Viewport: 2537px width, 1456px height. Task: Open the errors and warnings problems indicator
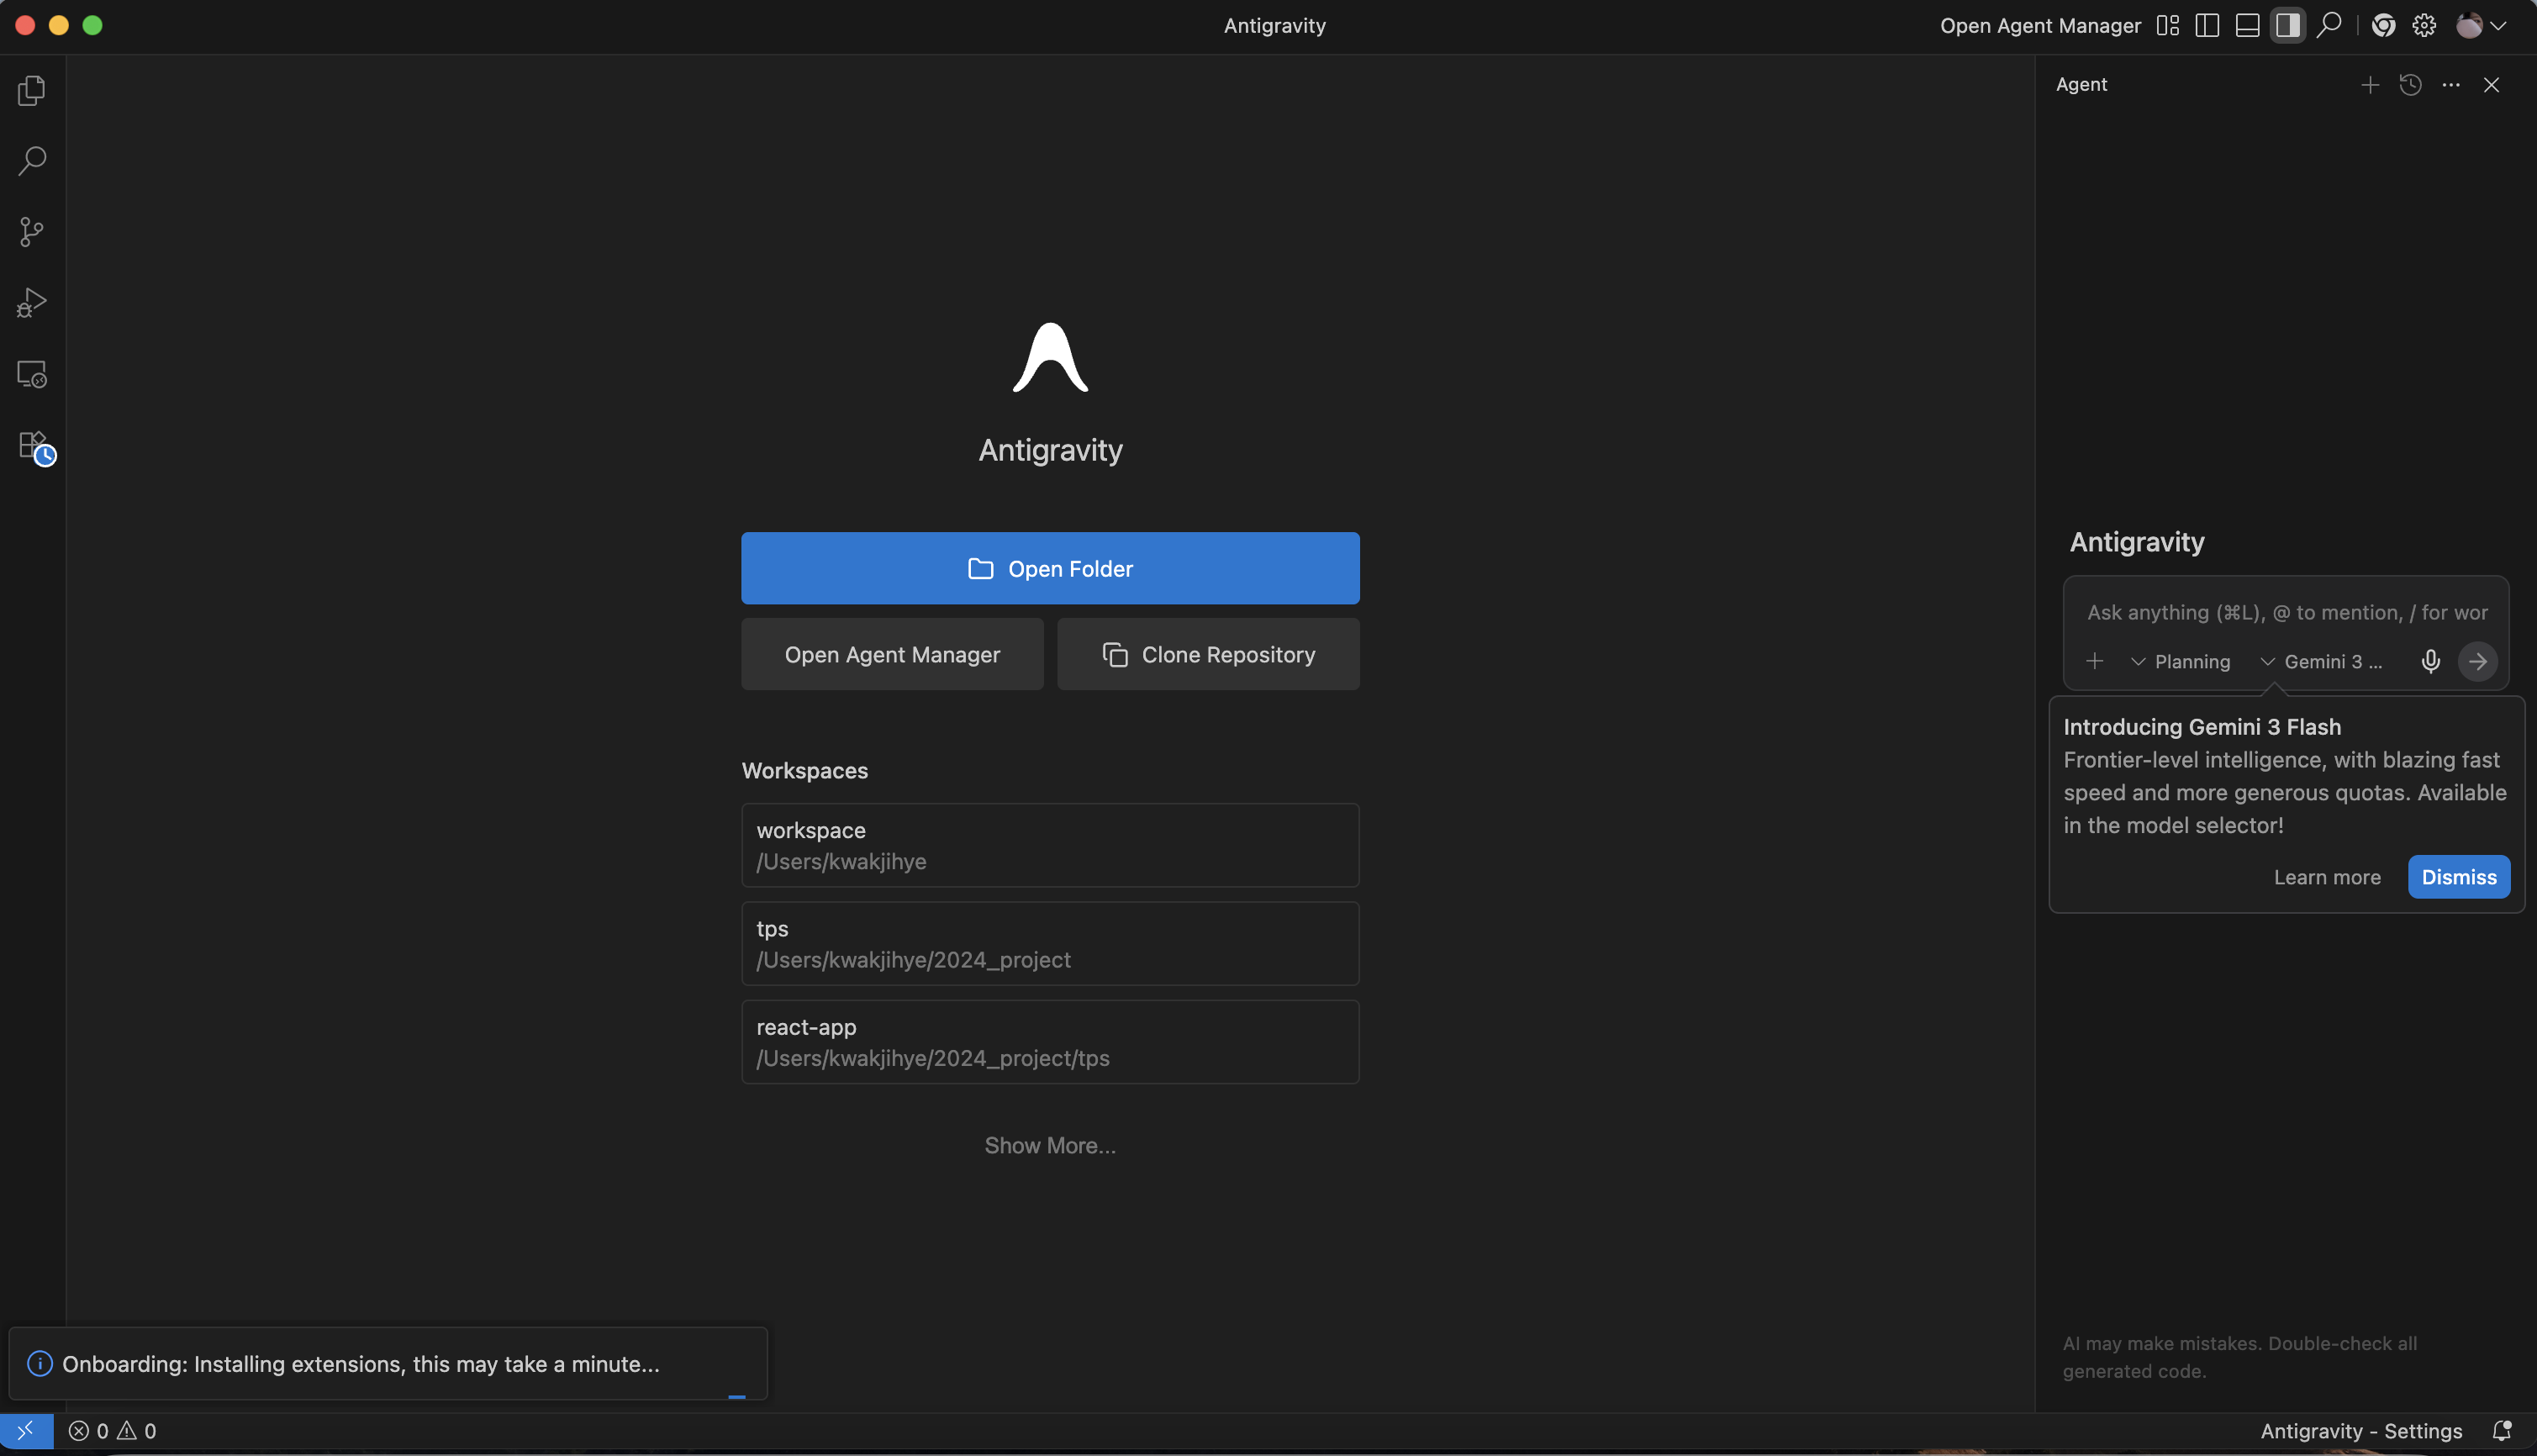[x=112, y=1431]
